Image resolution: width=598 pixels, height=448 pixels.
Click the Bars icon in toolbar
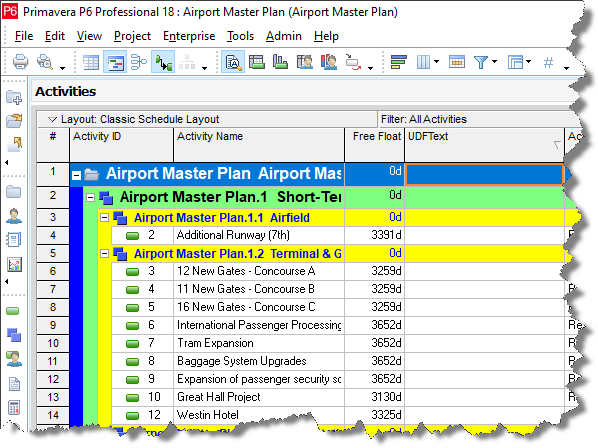click(399, 62)
